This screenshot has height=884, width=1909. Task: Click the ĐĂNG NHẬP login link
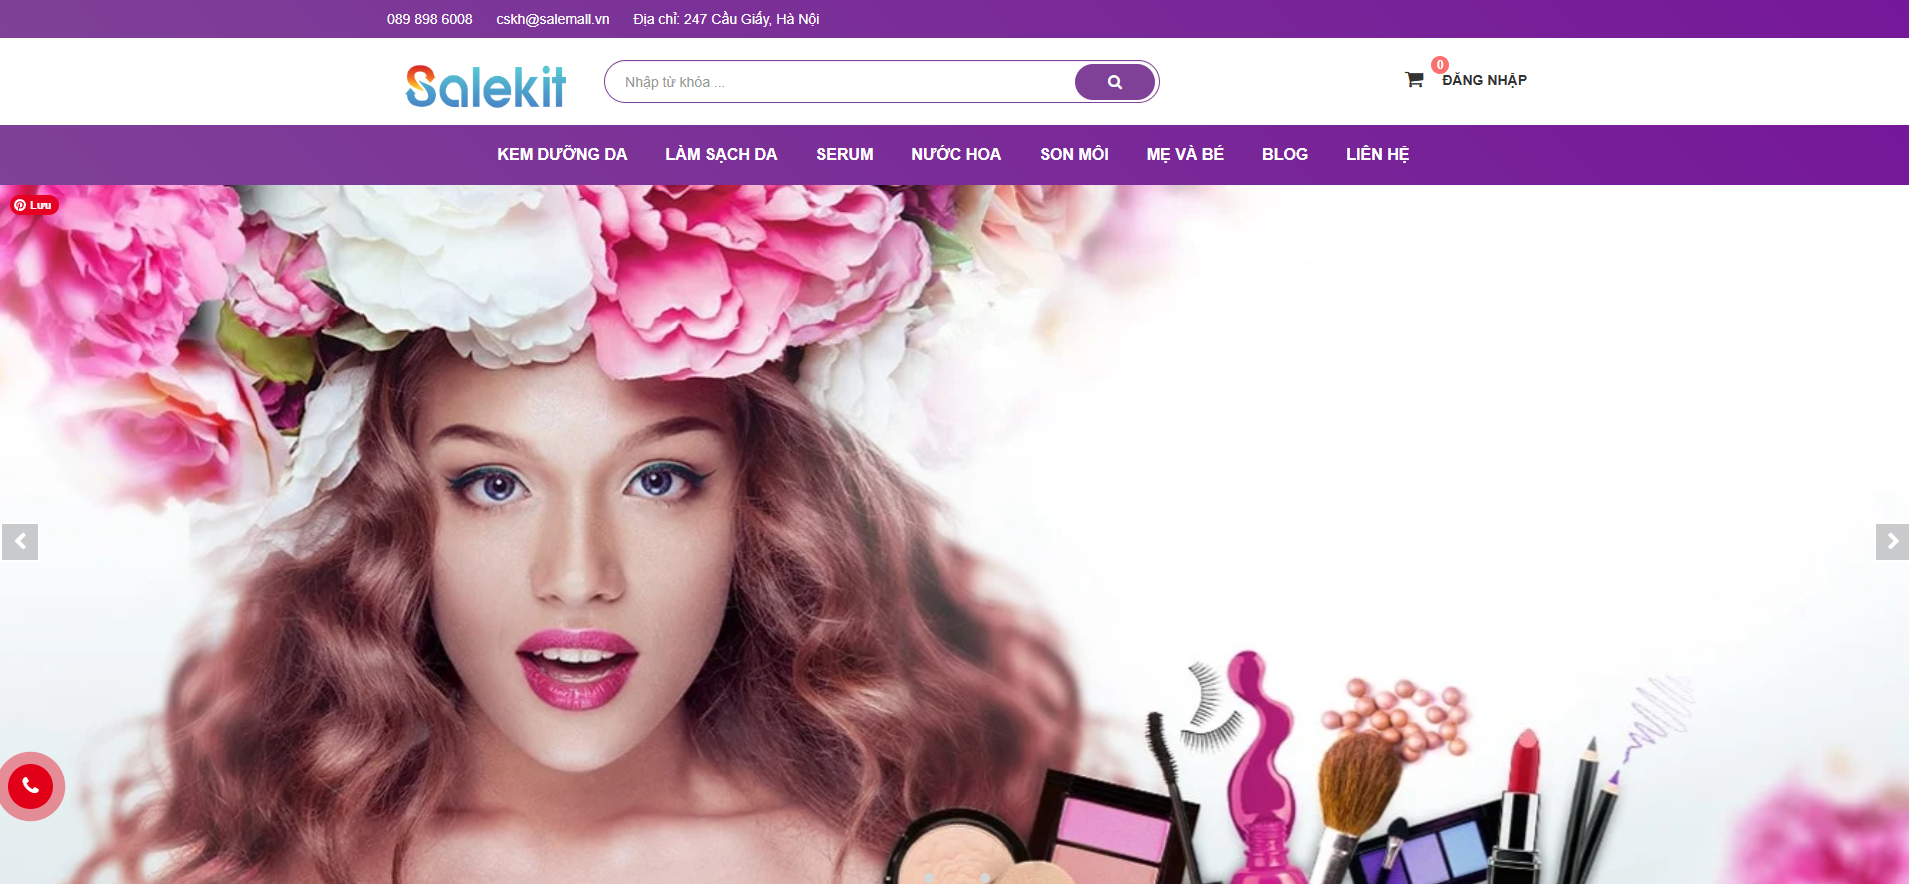tap(1484, 81)
